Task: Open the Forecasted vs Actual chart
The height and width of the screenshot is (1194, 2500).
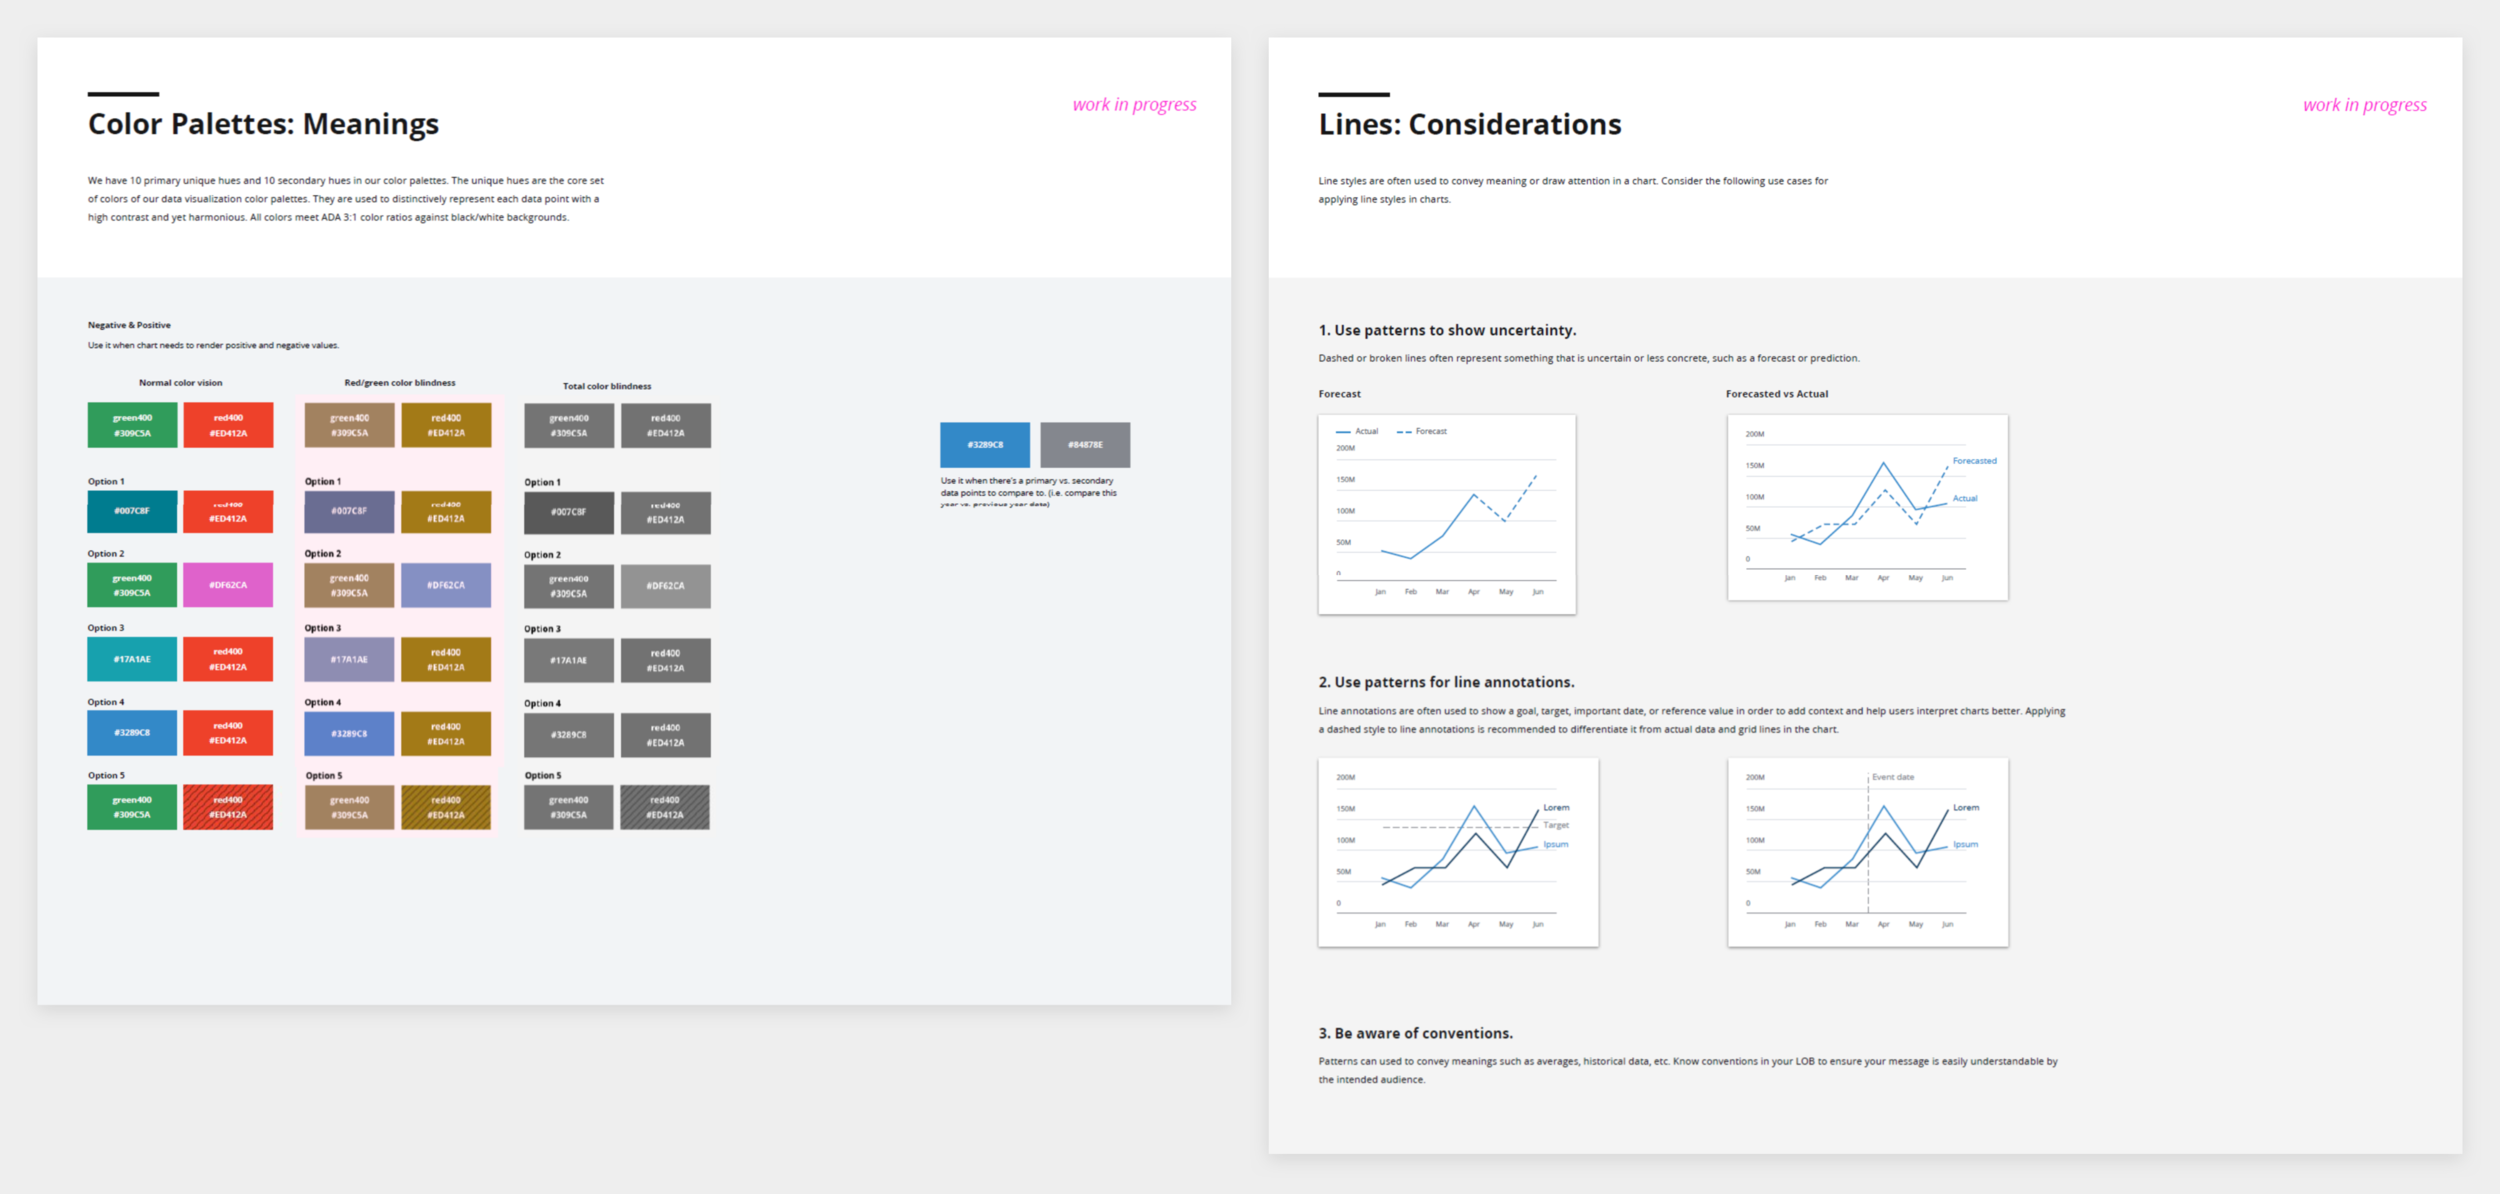Action: point(1866,507)
